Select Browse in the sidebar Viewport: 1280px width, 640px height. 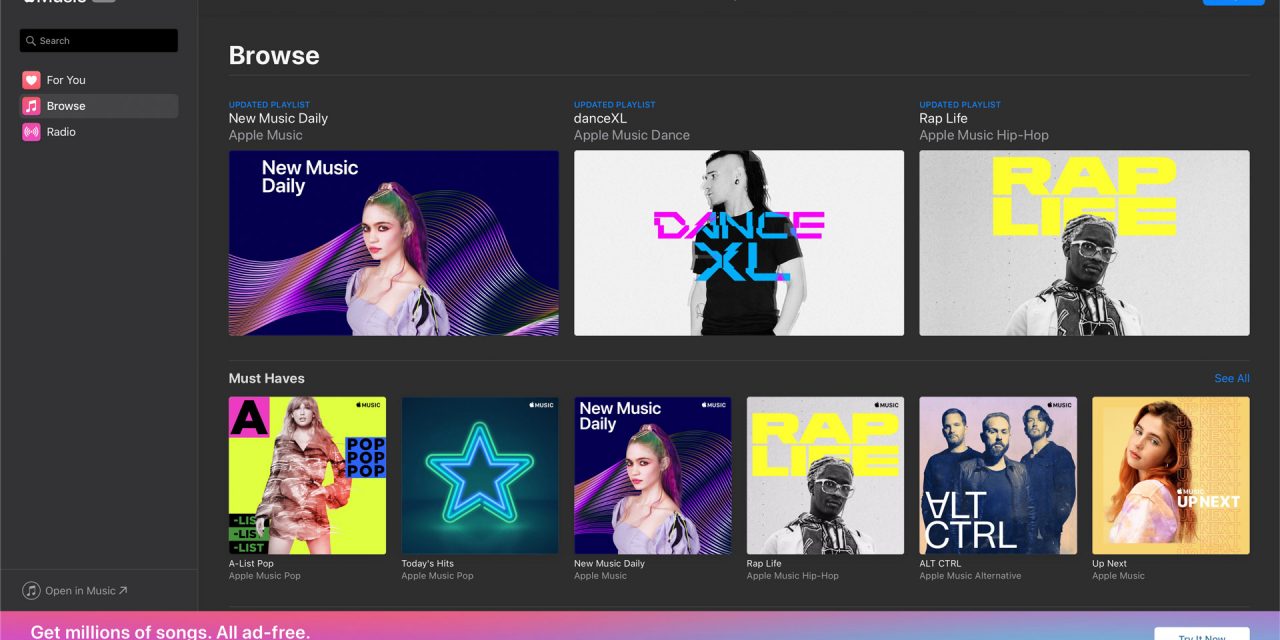click(x=99, y=106)
